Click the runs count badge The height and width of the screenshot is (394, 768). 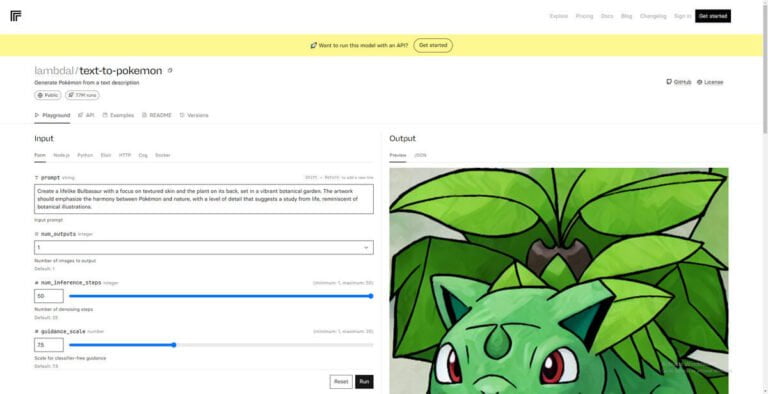click(82, 95)
